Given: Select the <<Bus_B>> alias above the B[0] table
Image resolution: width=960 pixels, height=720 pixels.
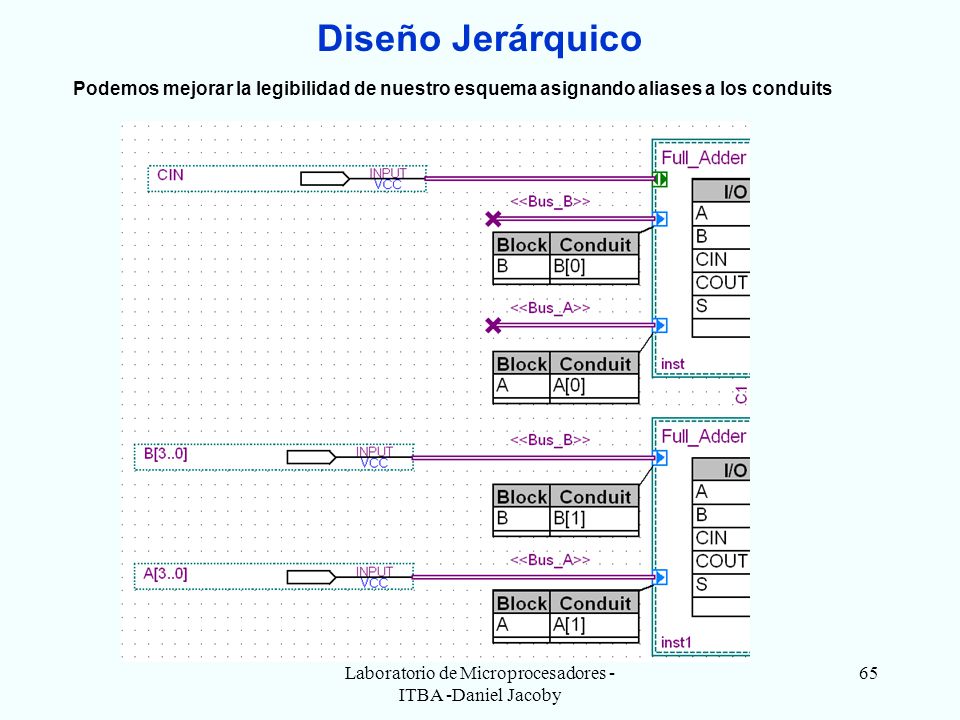Looking at the screenshot, I should click(x=550, y=201).
